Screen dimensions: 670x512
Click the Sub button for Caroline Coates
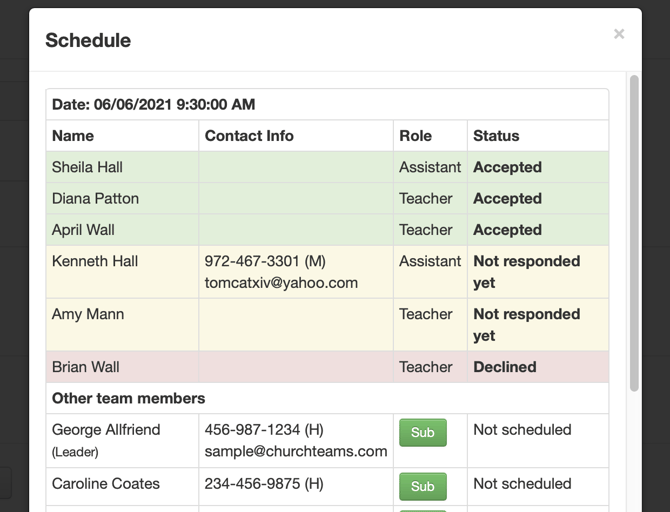click(423, 486)
